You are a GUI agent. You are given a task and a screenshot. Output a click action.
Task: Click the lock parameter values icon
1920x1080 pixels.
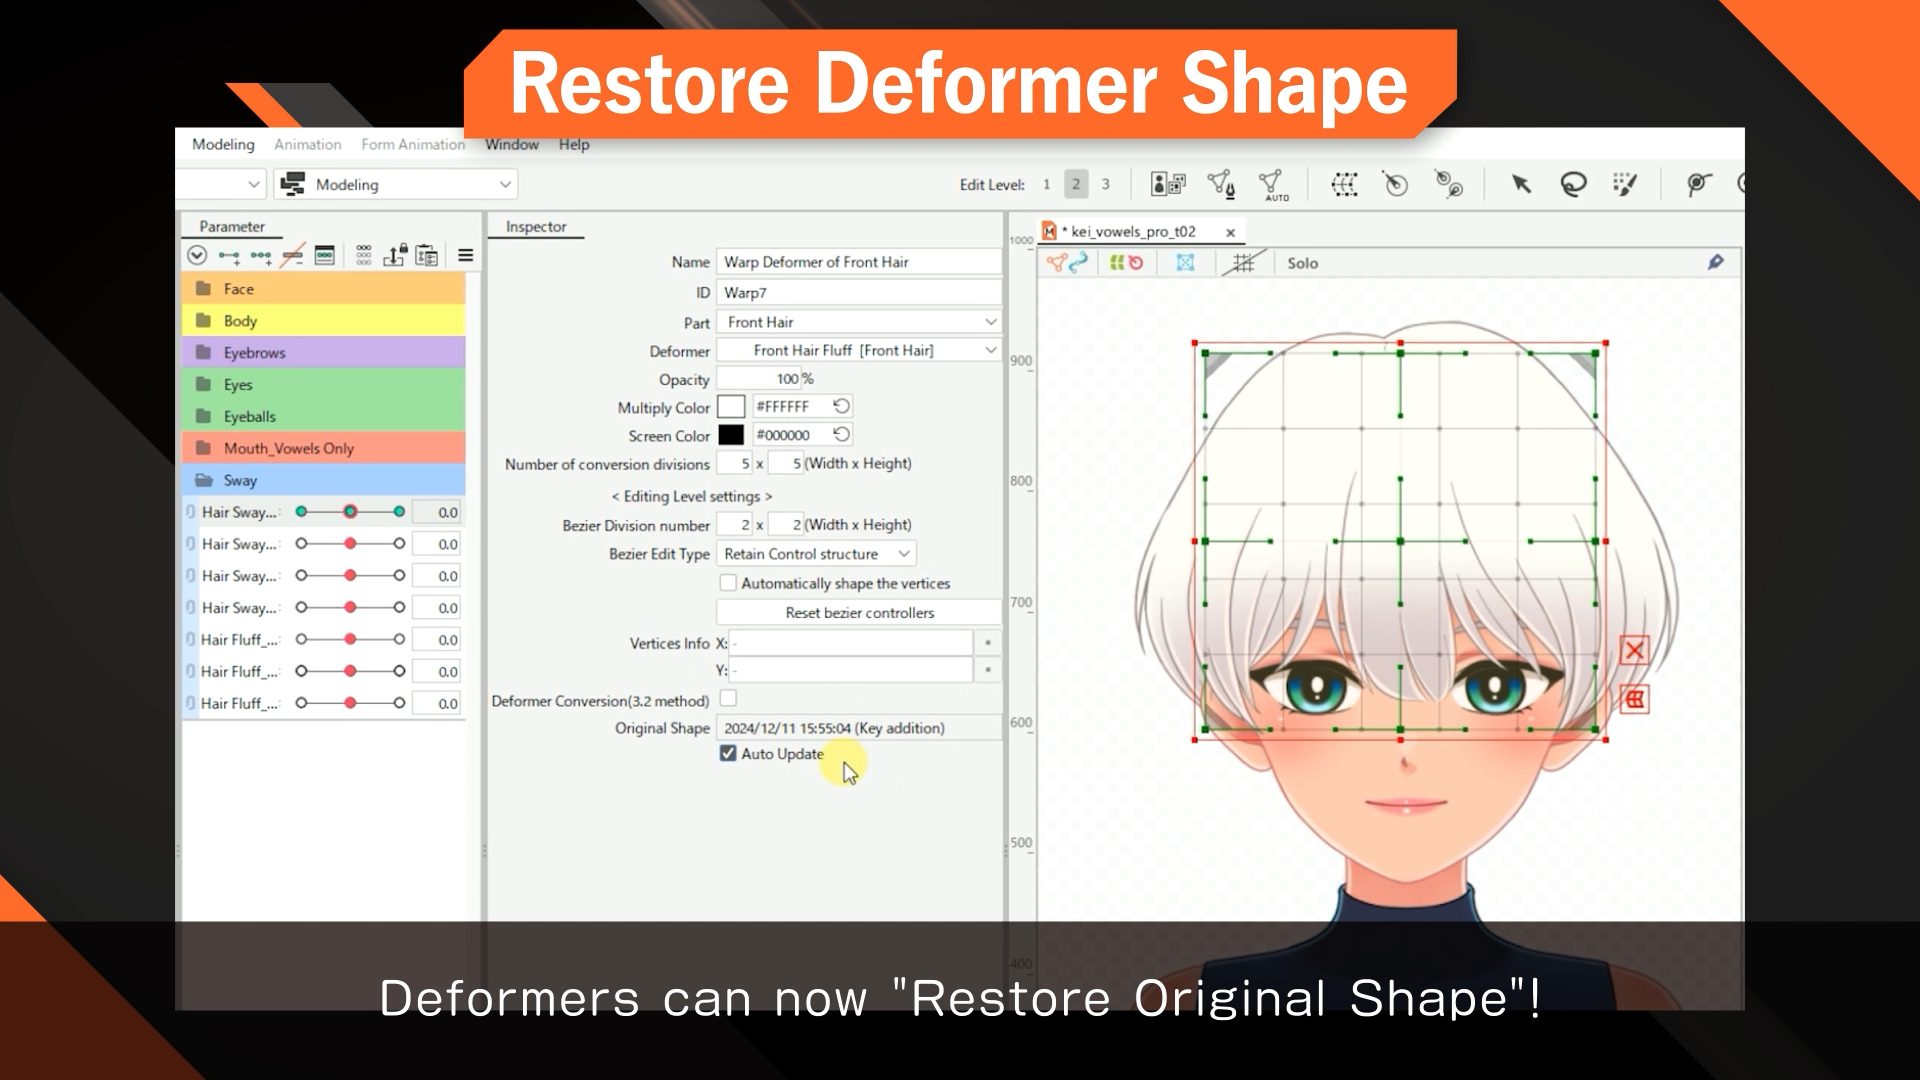pyautogui.click(x=394, y=256)
